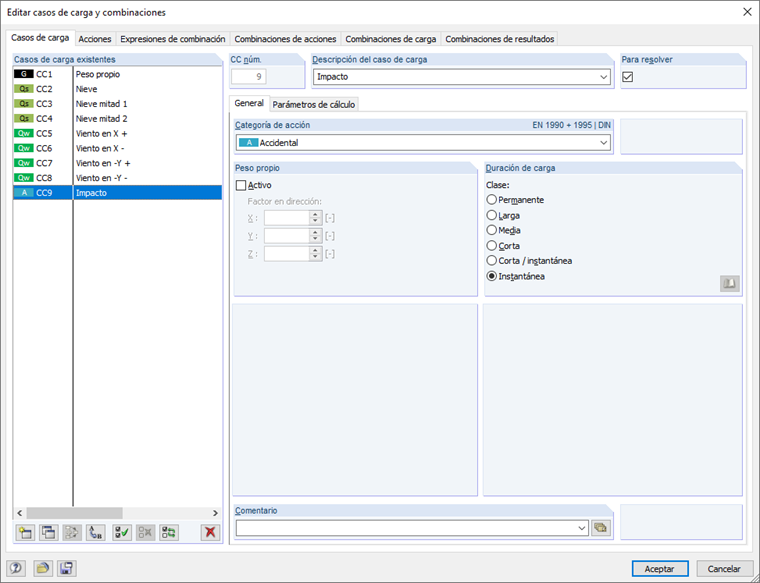Expand the Comentario dropdown
The height and width of the screenshot is (583, 760).
pos(582,528)
